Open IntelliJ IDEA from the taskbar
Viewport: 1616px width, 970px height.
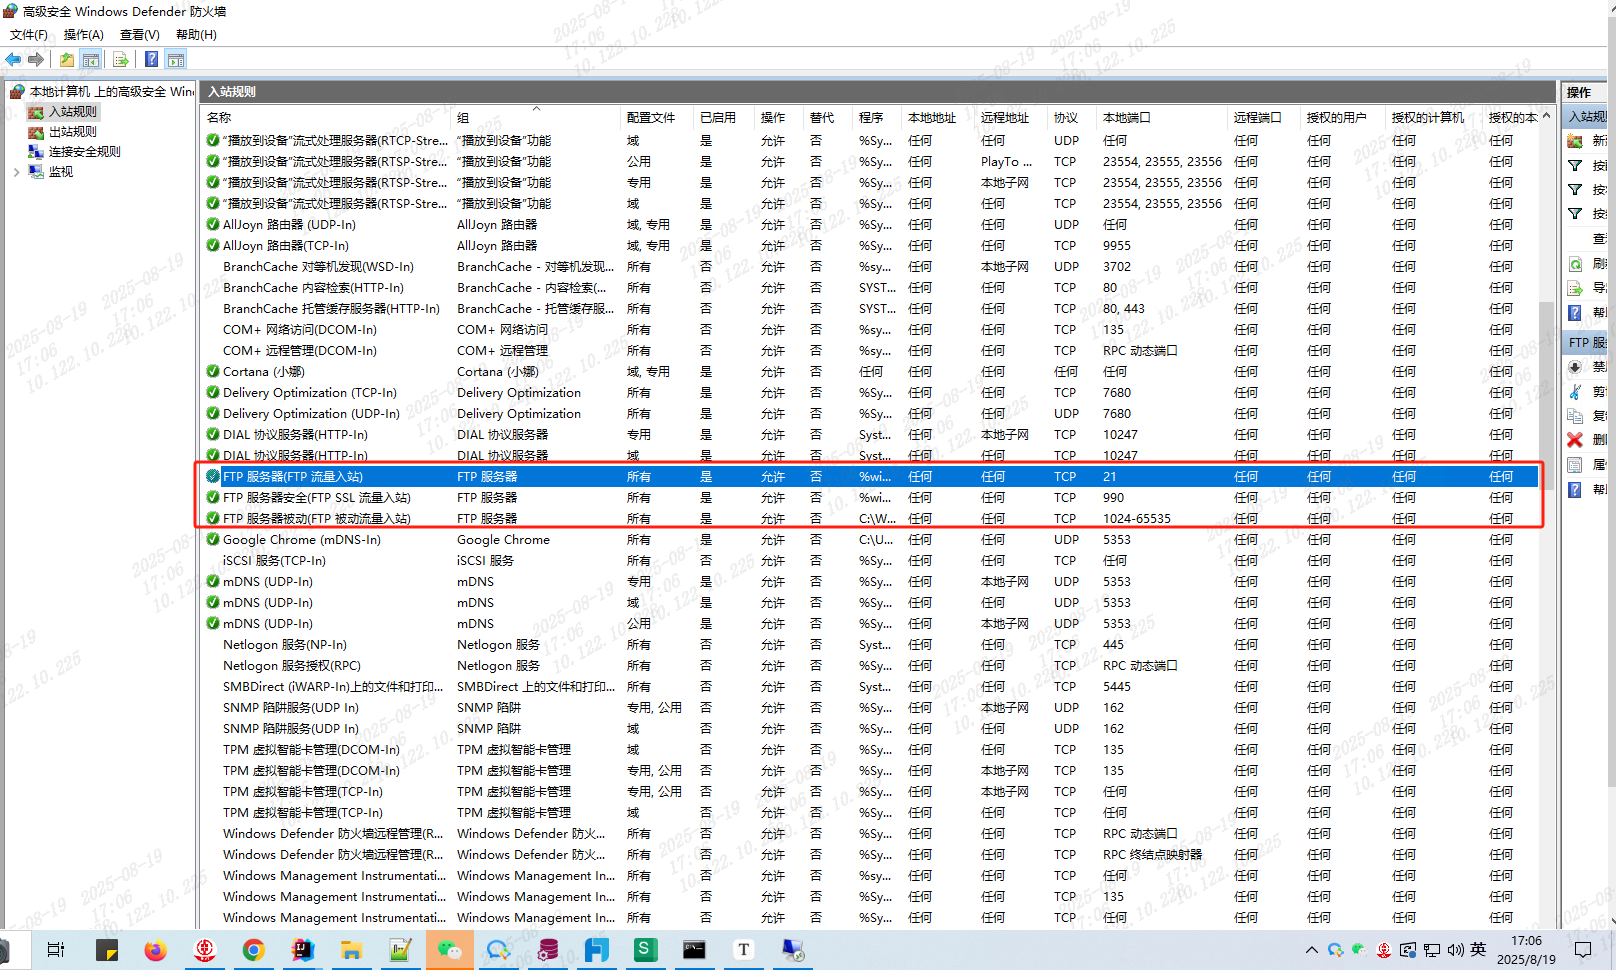[x=302, y=950]
